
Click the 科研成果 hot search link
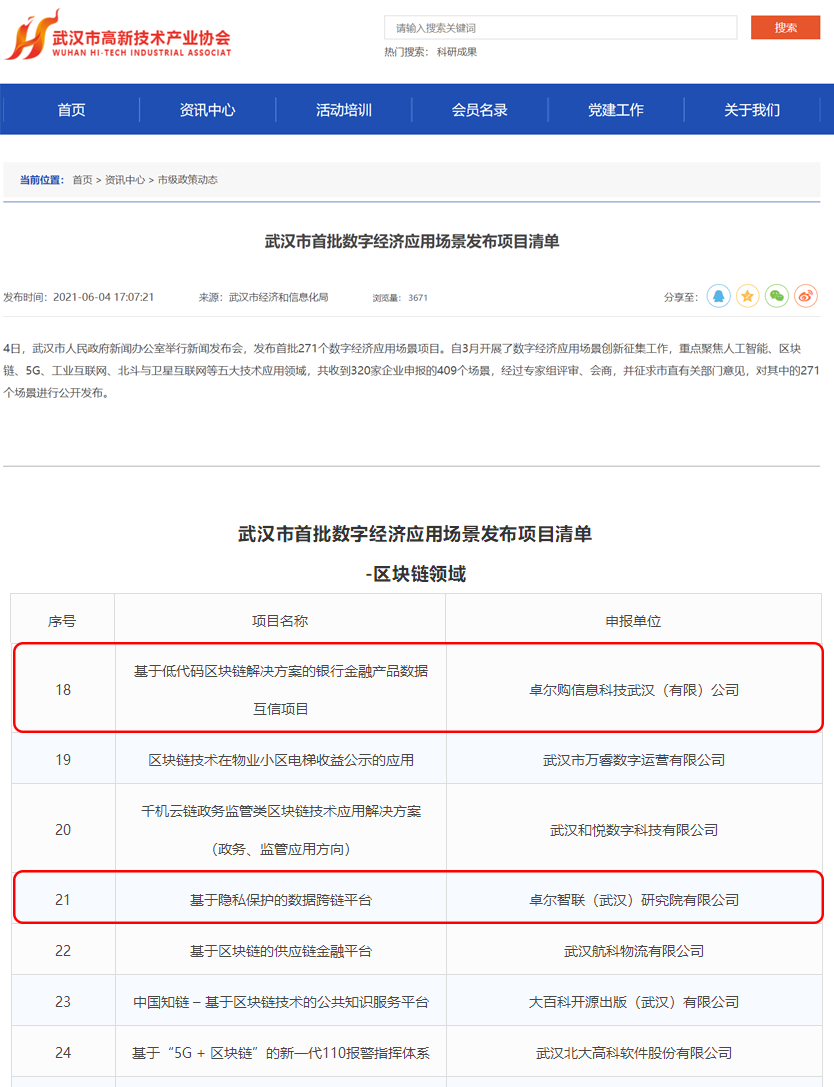[457, 52]
